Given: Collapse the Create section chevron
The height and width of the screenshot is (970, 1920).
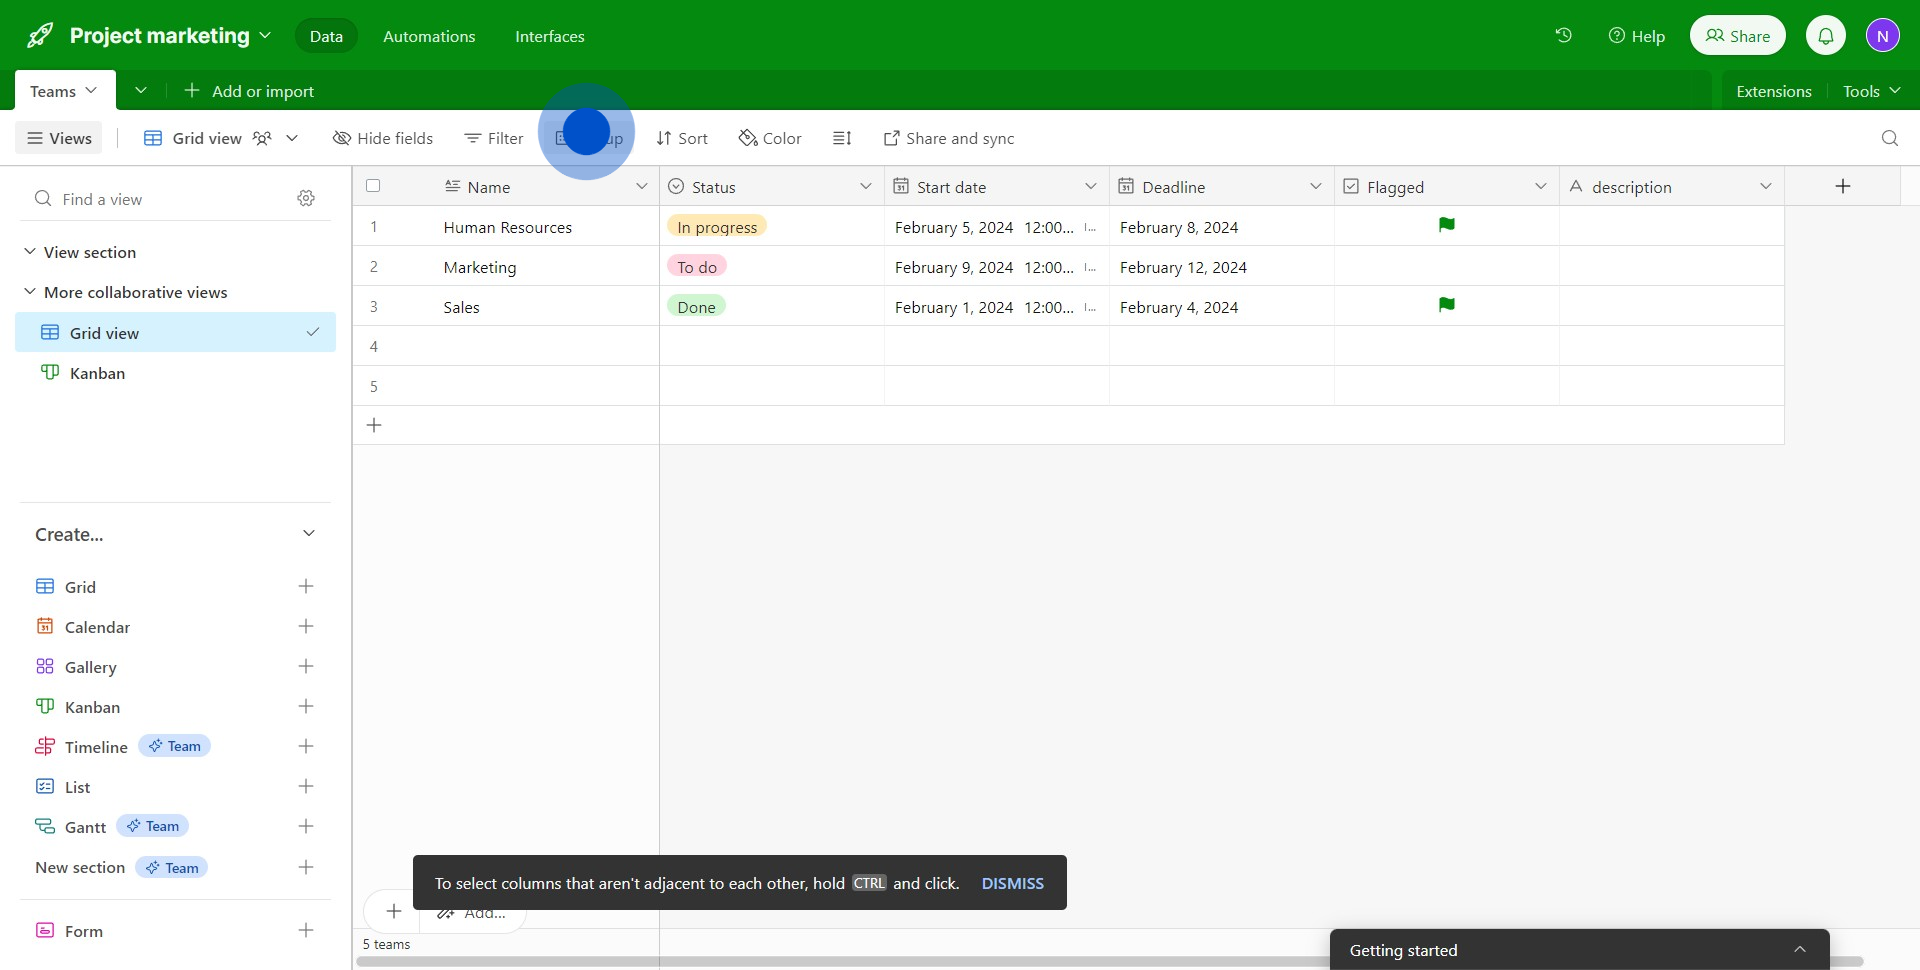Looking at the screenshot, I should tap(309, 534).
